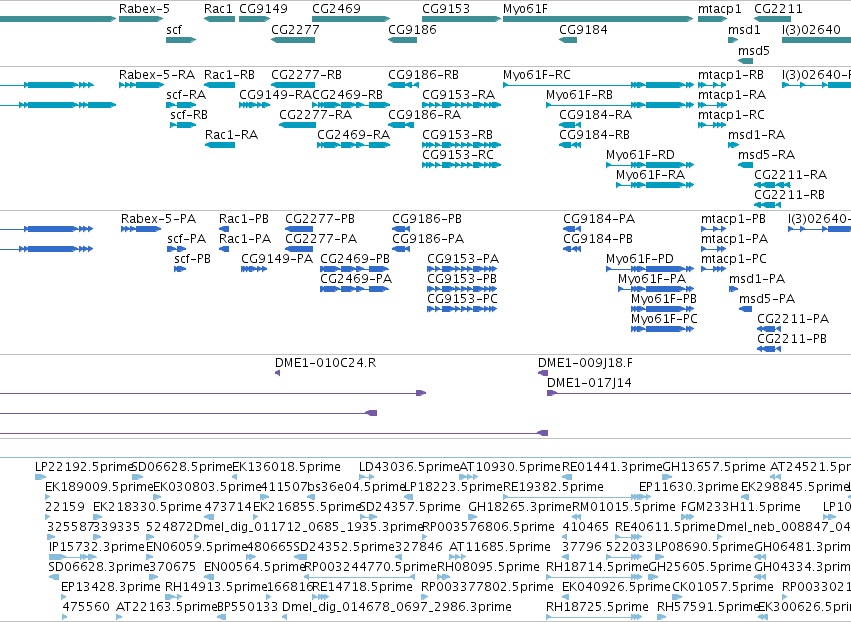
Task: Select the msd5-RA transcript
Action: click(746, 165)
